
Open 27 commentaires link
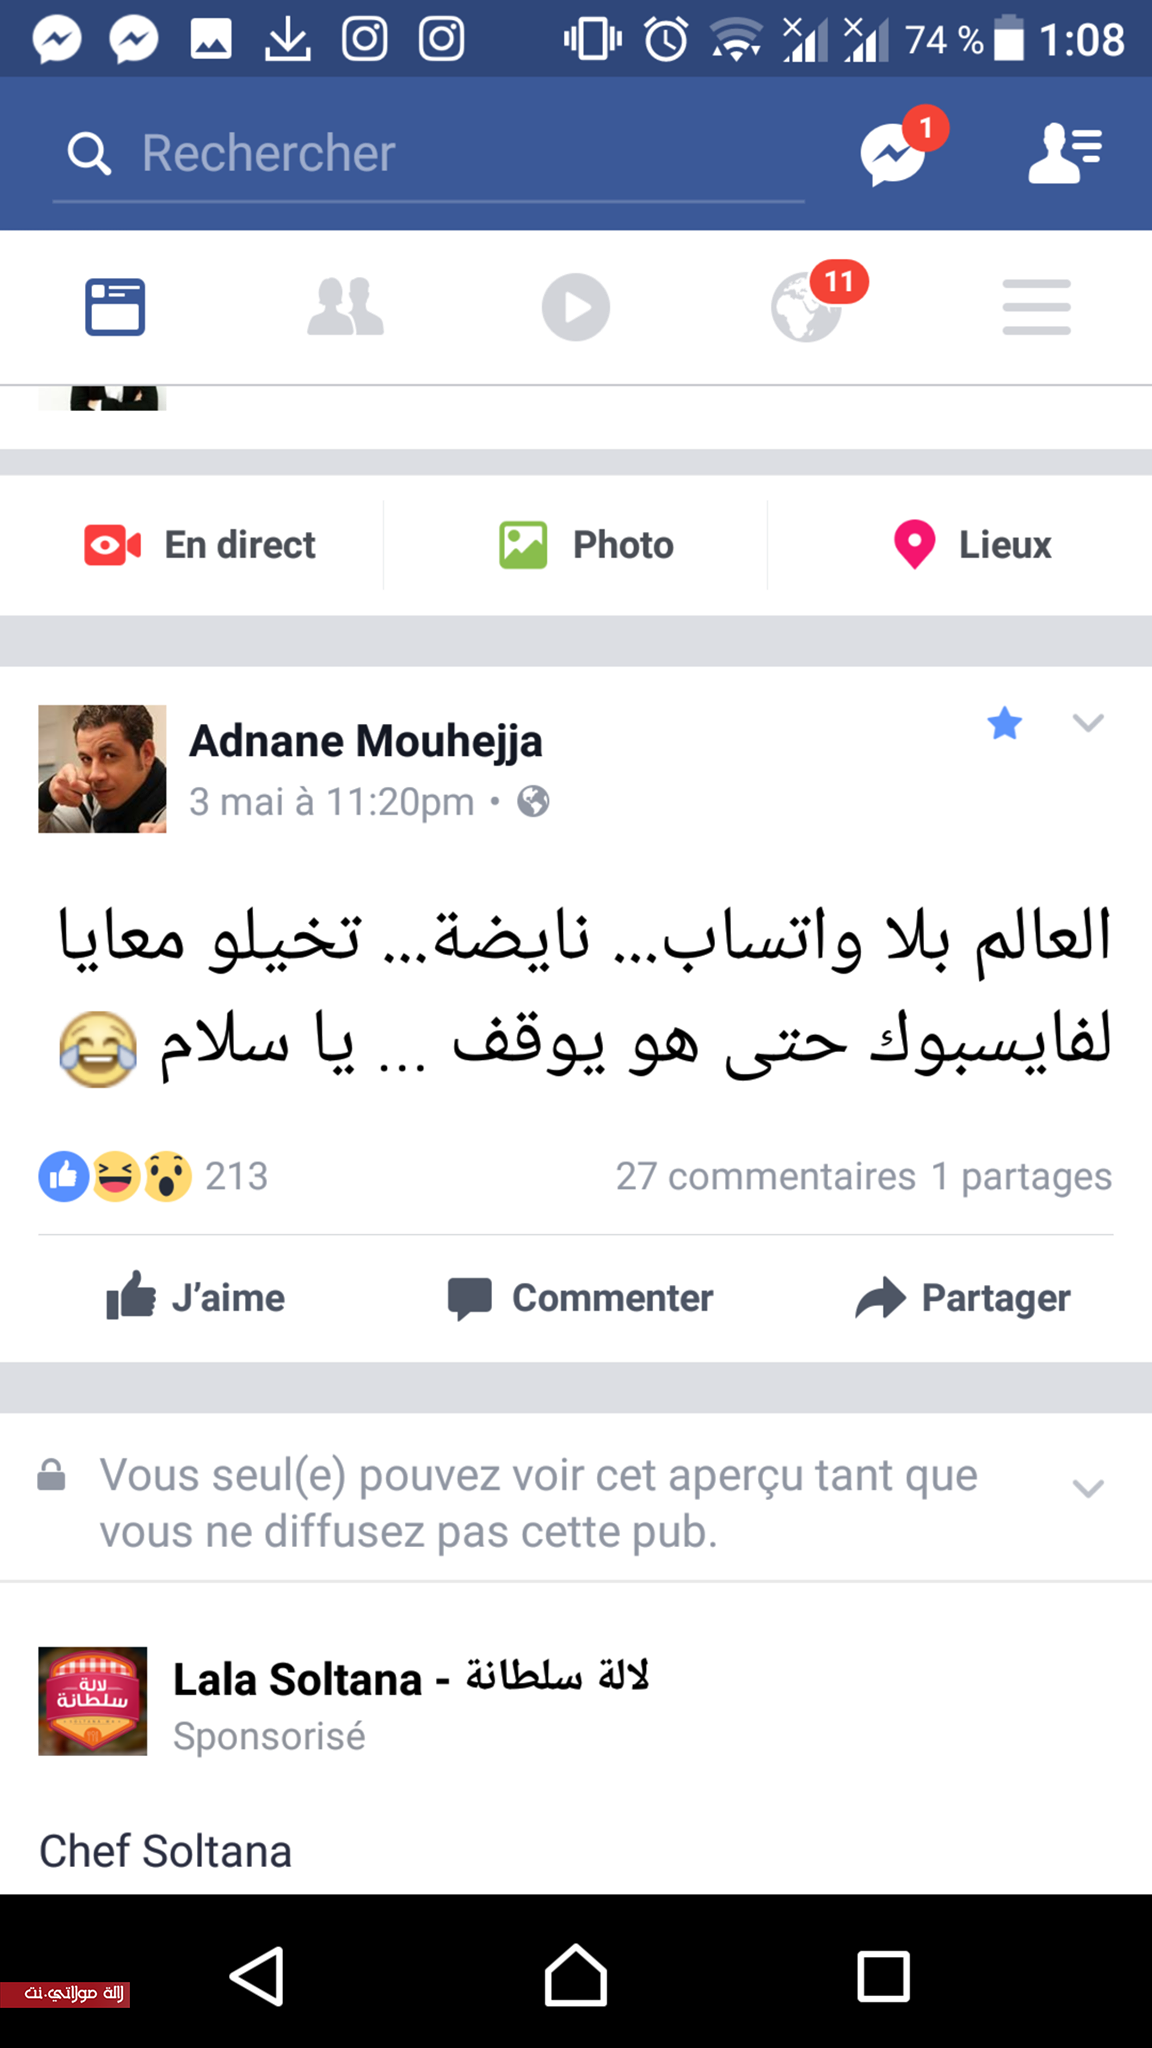point(766,1176)
